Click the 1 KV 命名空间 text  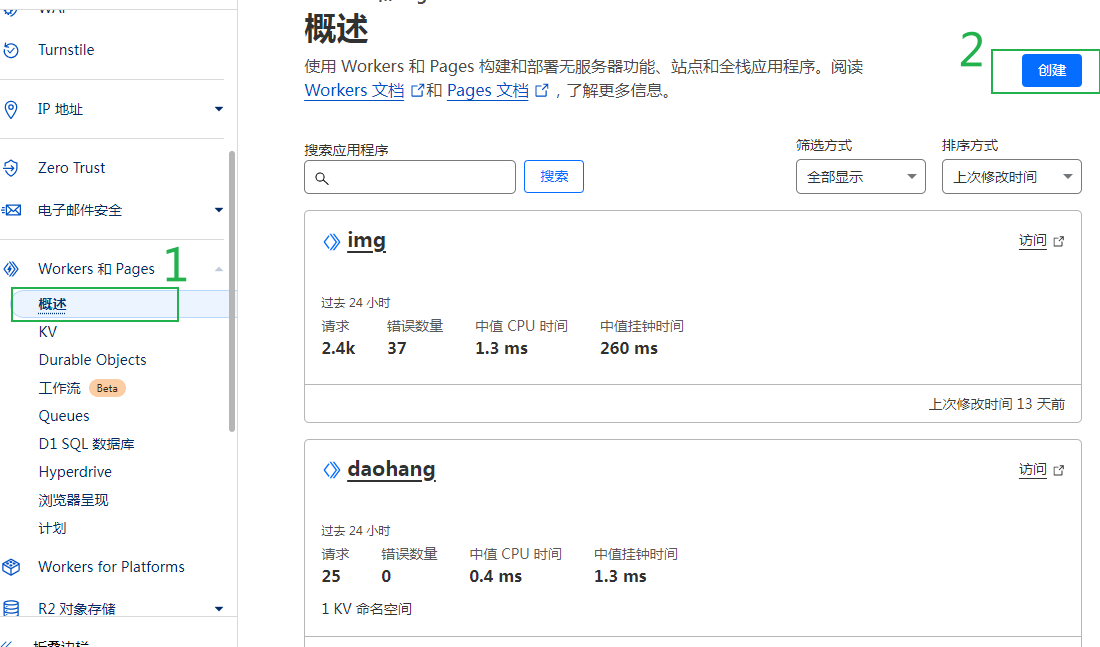coord(366,608)
